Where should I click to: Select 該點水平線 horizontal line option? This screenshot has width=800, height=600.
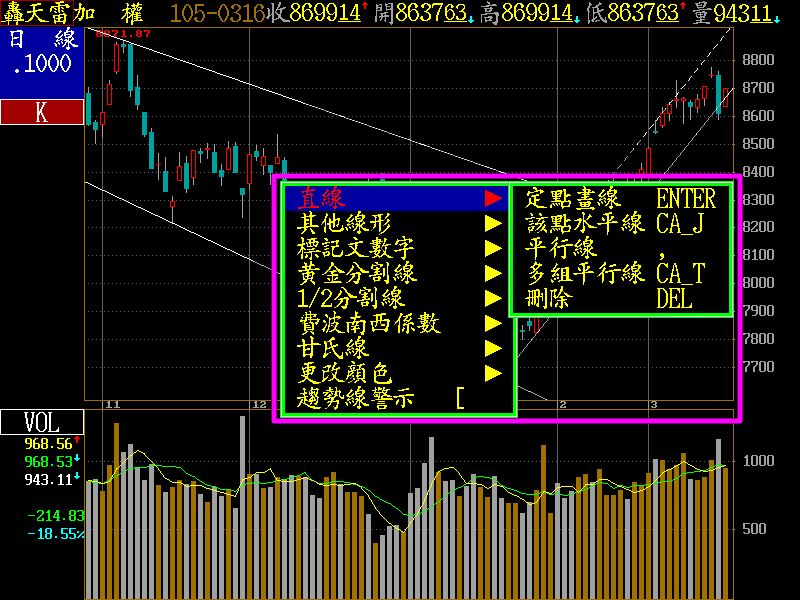(585, 223)
